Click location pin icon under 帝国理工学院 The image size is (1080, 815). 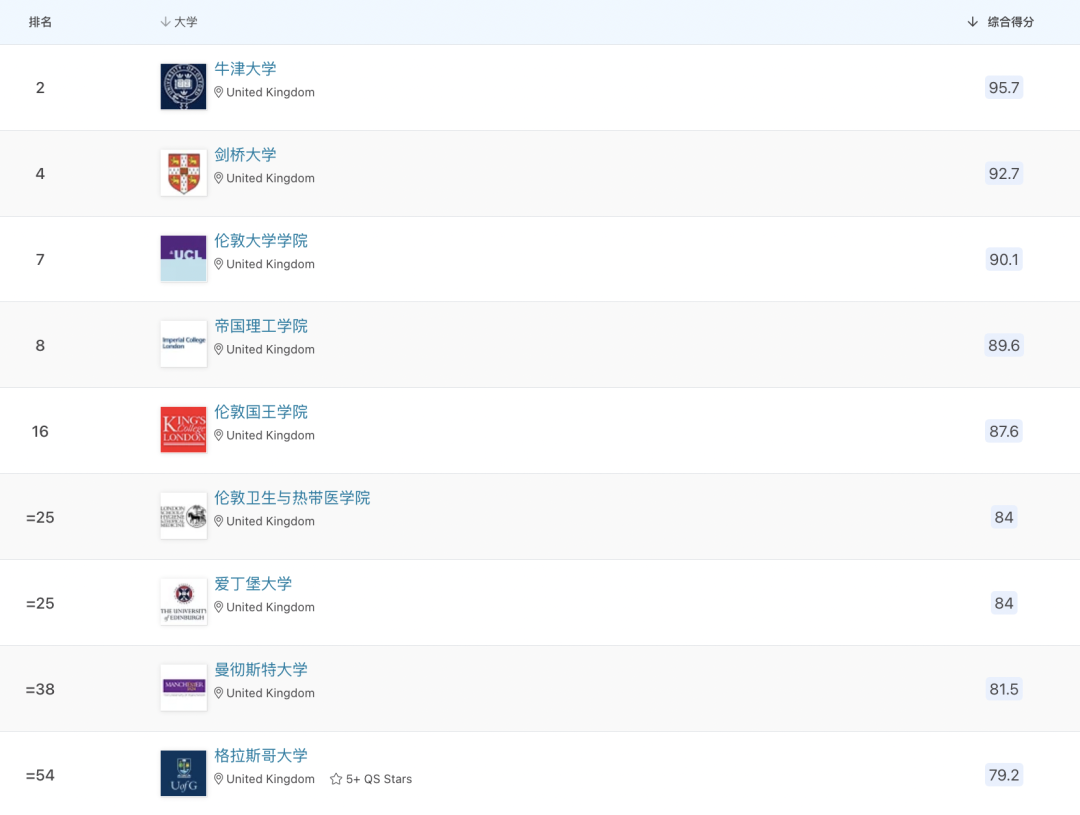218,349
